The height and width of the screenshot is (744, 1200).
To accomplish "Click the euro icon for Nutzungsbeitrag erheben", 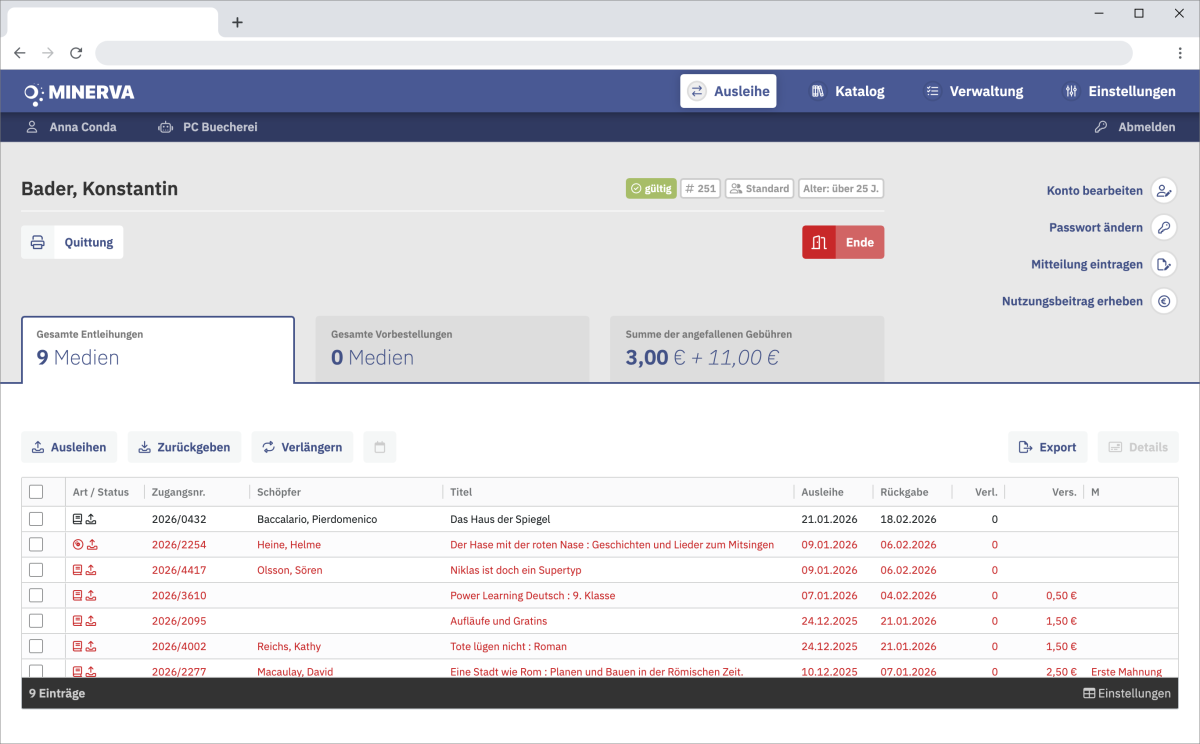I will point(1163,301).
